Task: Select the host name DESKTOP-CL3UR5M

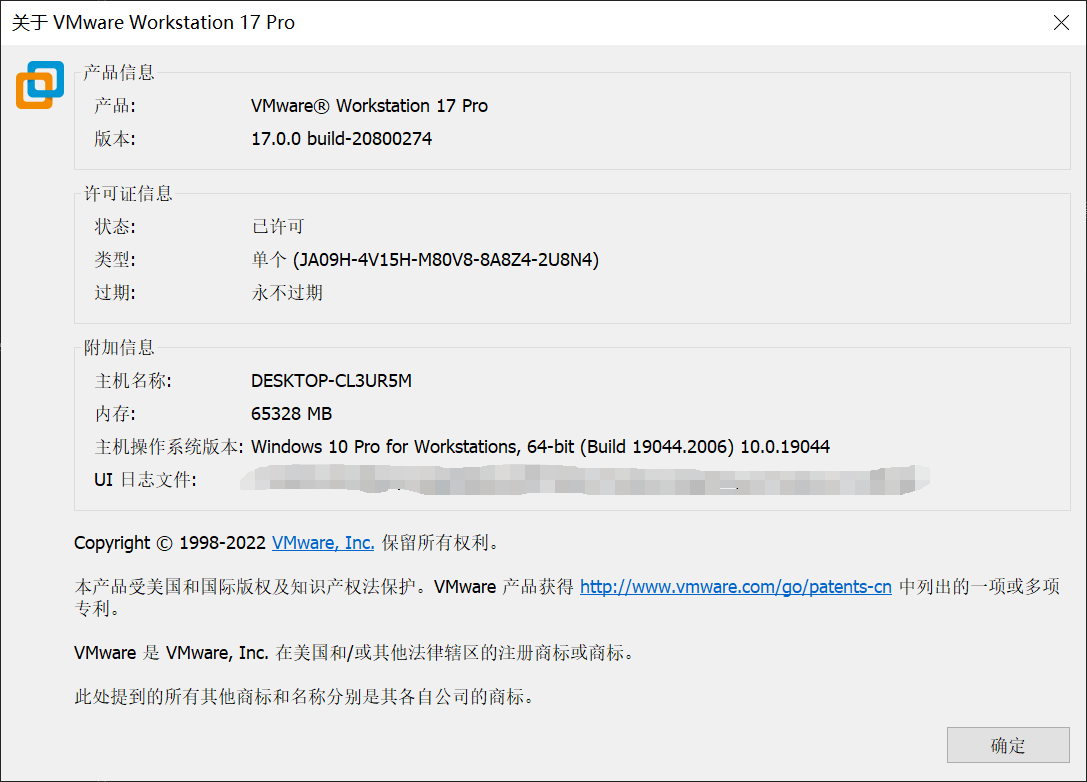Action: [331, 381]
